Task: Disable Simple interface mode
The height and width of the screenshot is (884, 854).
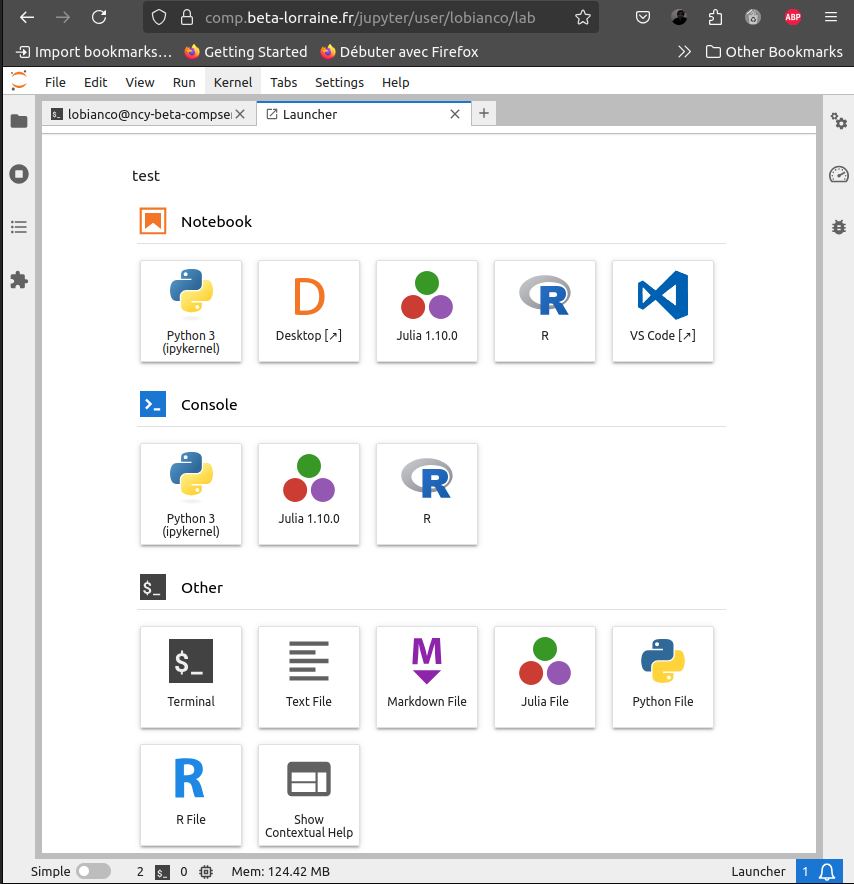Action: pyautogui.click(x=94, y=871)
